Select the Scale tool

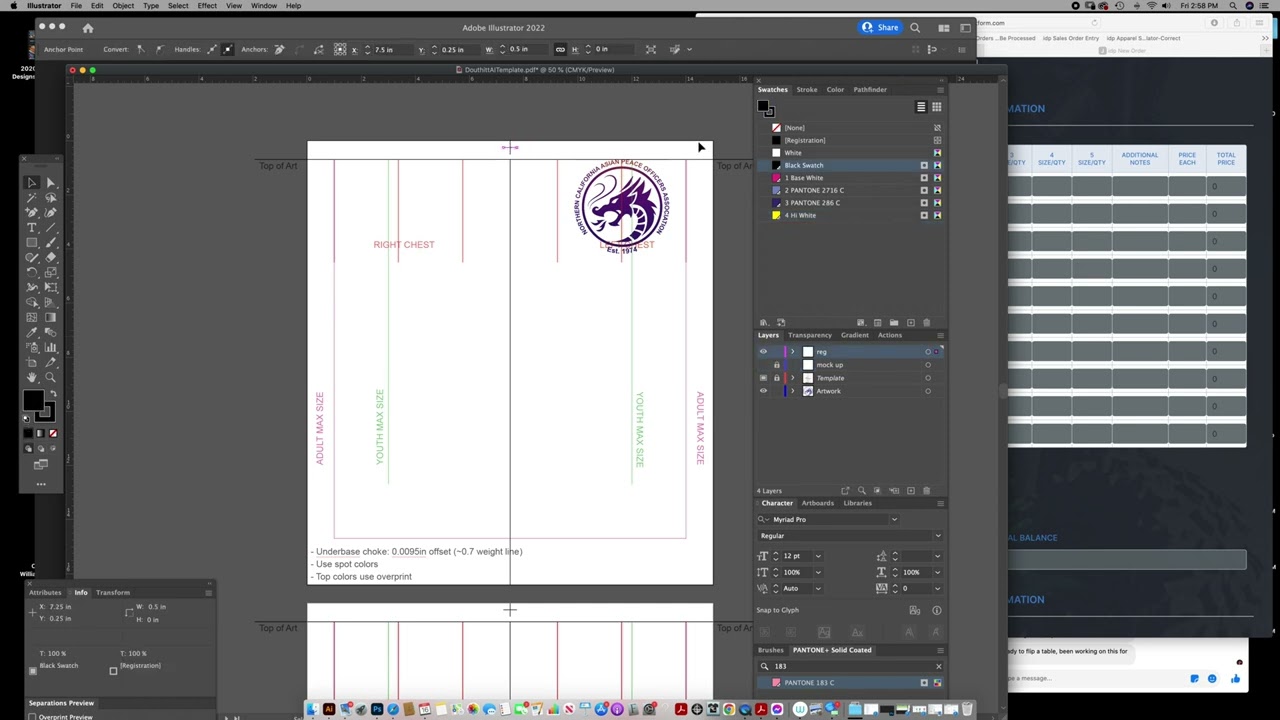51,272
